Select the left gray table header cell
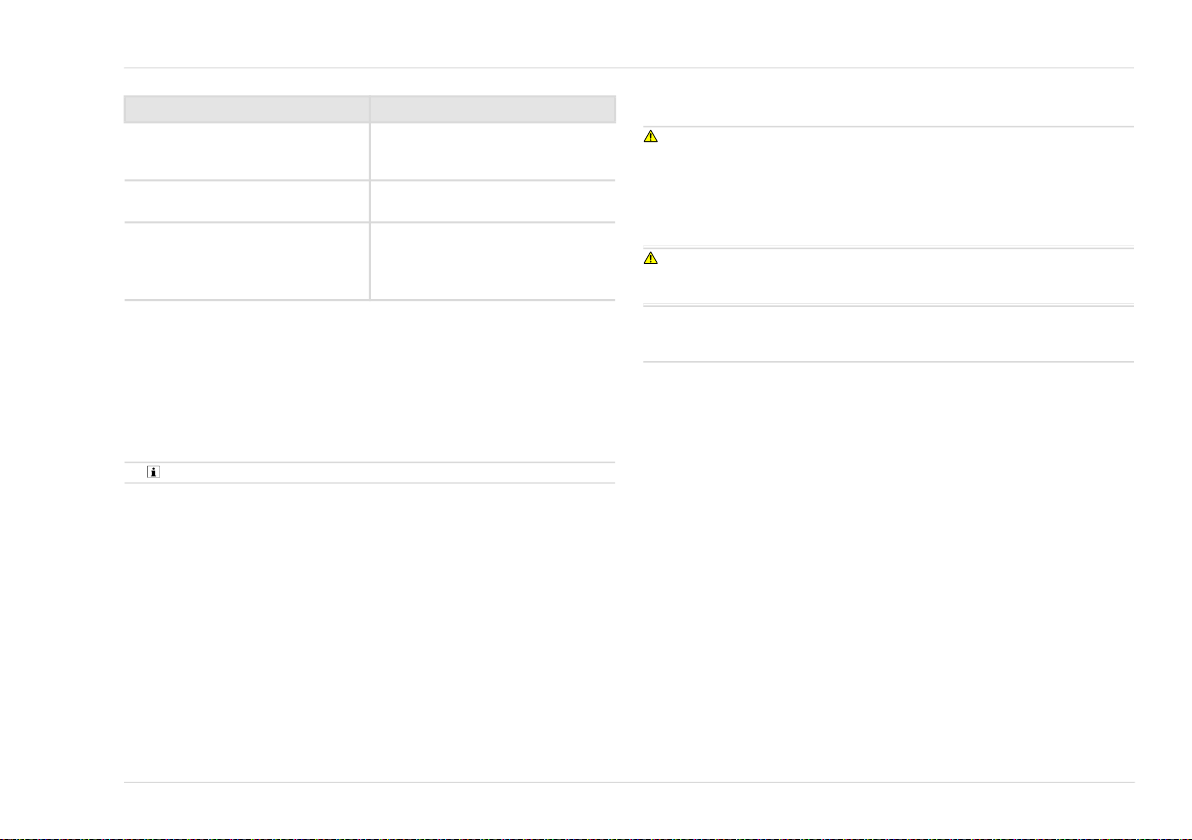Viewport: 1192px width, 840px height. [247, 109]
